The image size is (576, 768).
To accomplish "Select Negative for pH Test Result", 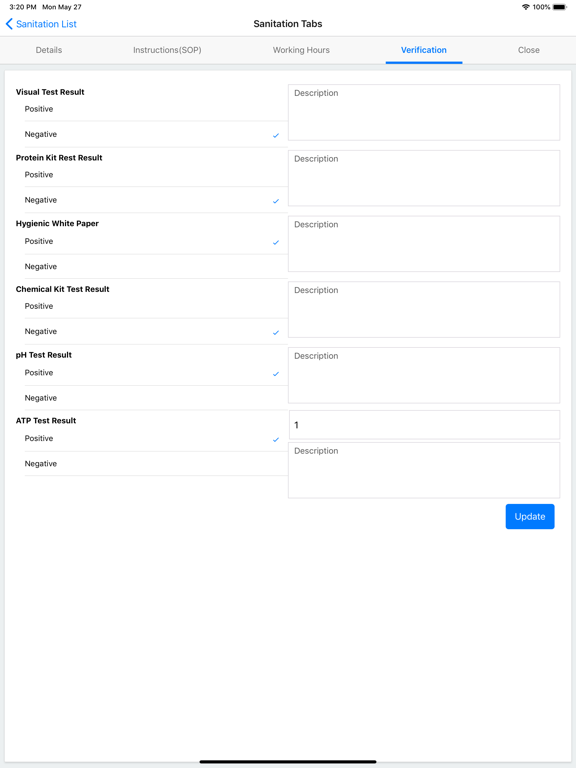I will (x=156, y=398).
